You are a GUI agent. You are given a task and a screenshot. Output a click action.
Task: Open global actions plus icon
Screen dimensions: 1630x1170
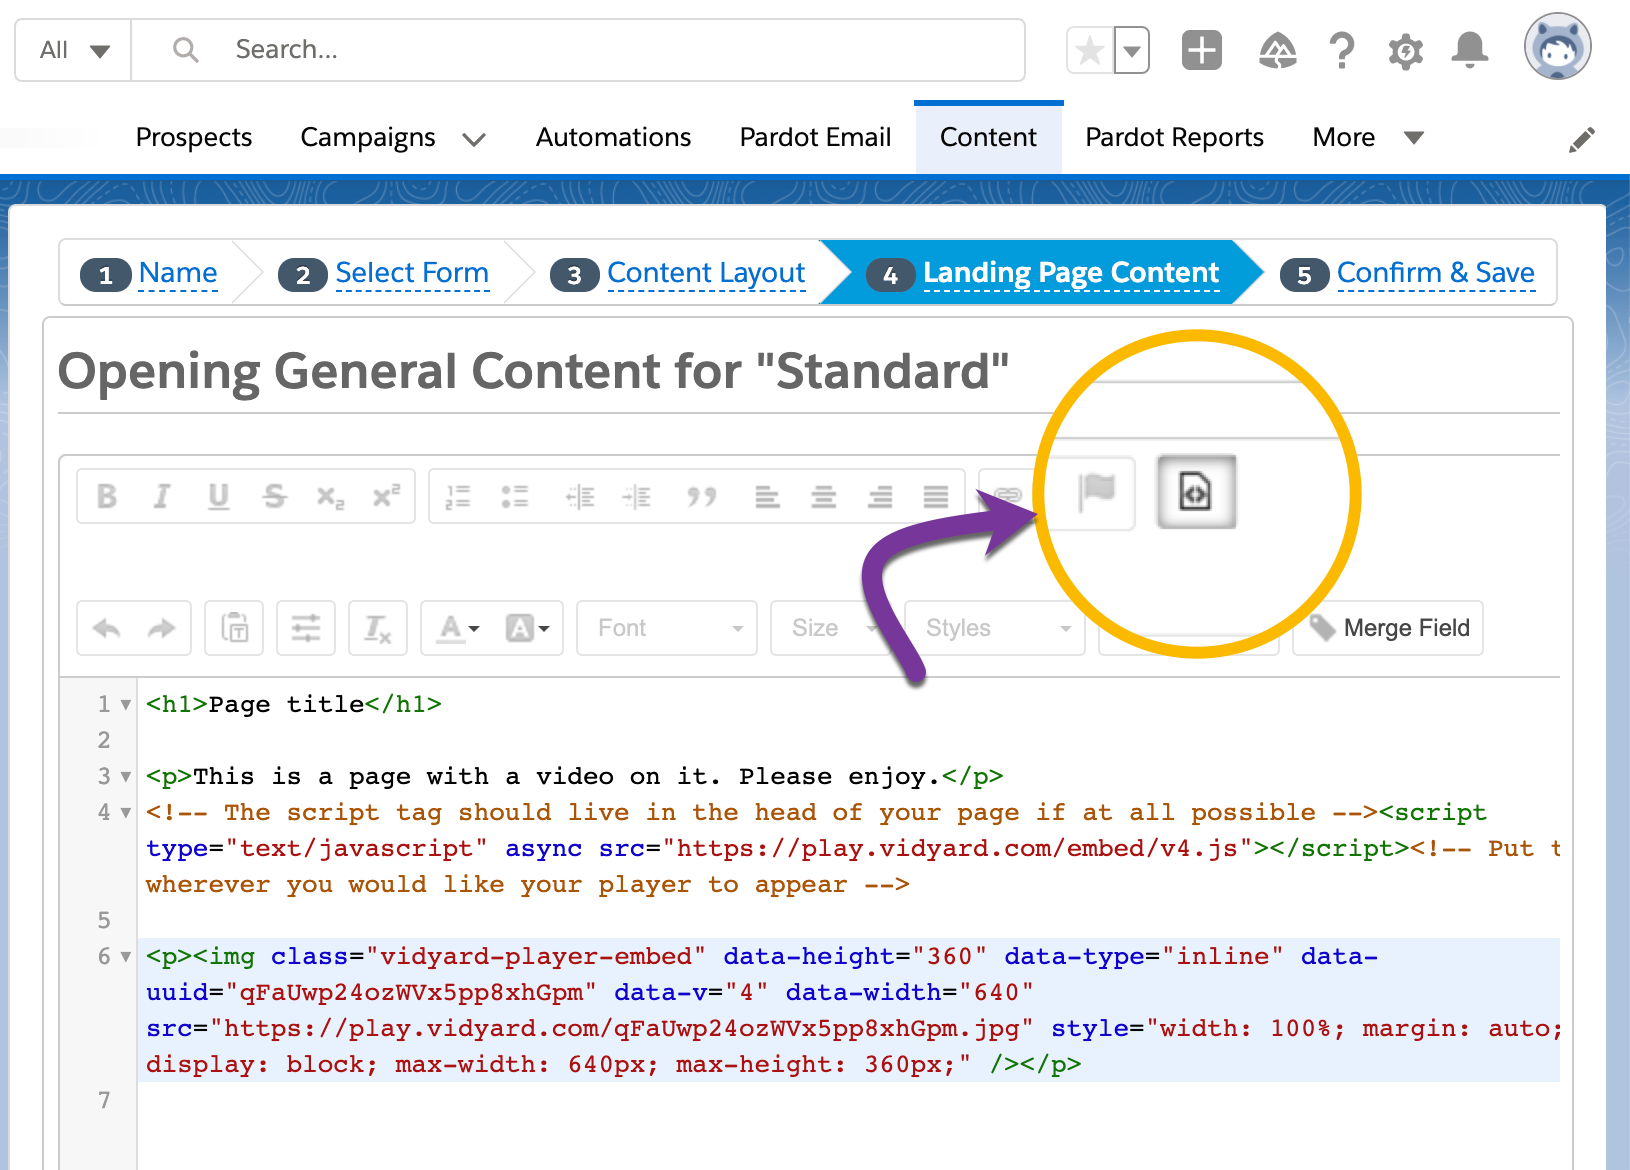[x=1202, y=50]
